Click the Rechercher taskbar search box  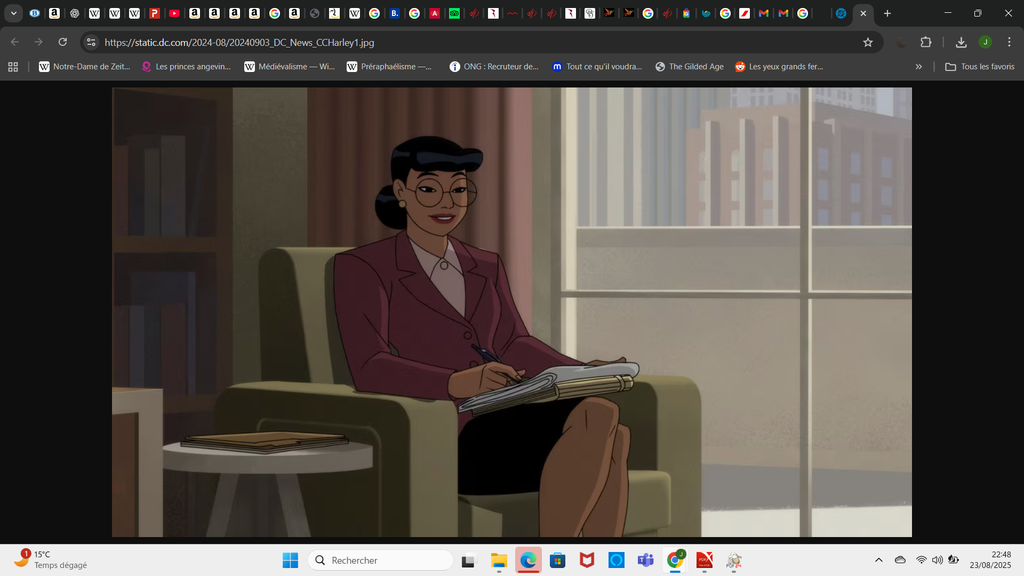380,560
